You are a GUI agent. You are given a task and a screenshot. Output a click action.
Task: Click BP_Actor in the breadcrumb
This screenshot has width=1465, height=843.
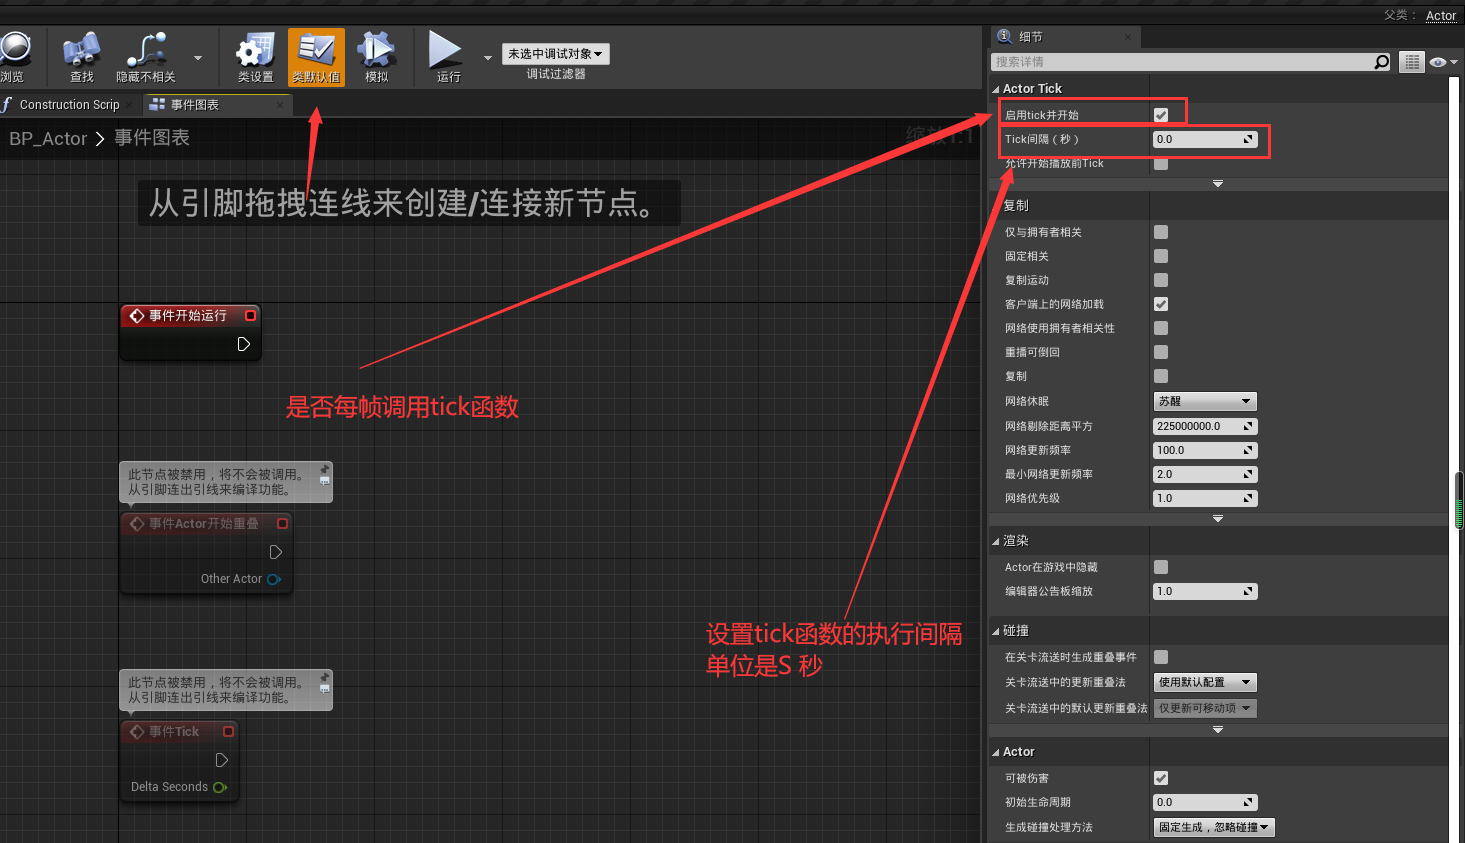point(48,139)
